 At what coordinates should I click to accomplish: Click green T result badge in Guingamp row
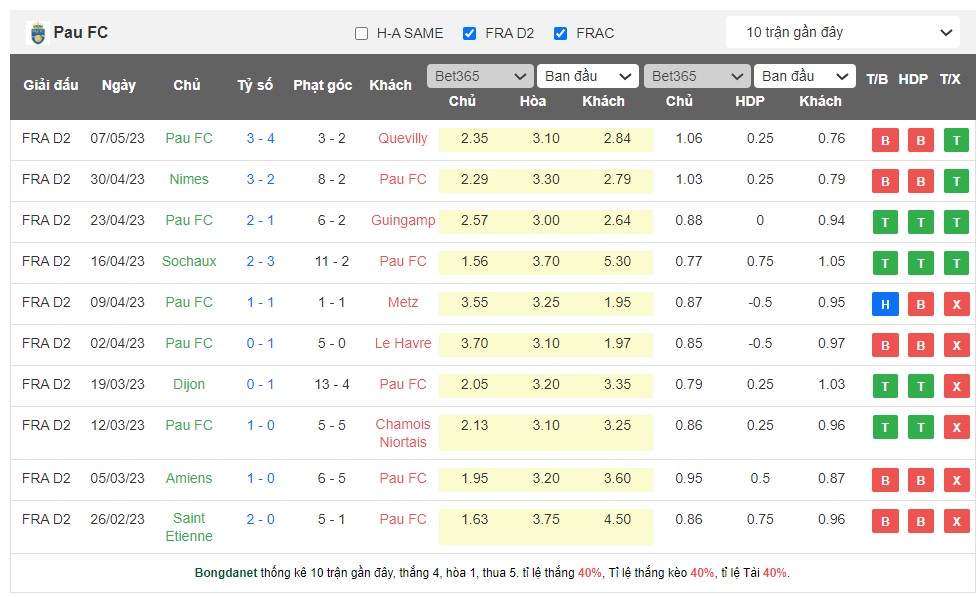[x=884, y=222]
